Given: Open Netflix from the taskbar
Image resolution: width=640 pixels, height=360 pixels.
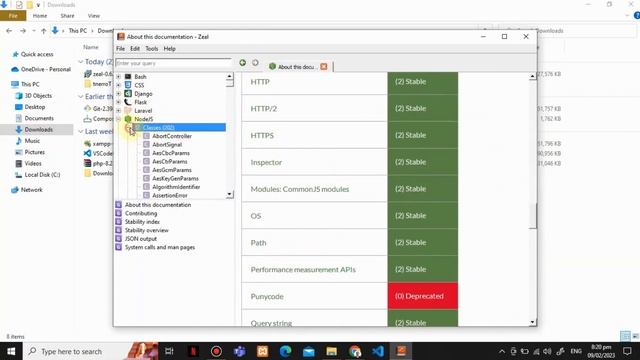Looking at the screenshot, I should (193, 351).
